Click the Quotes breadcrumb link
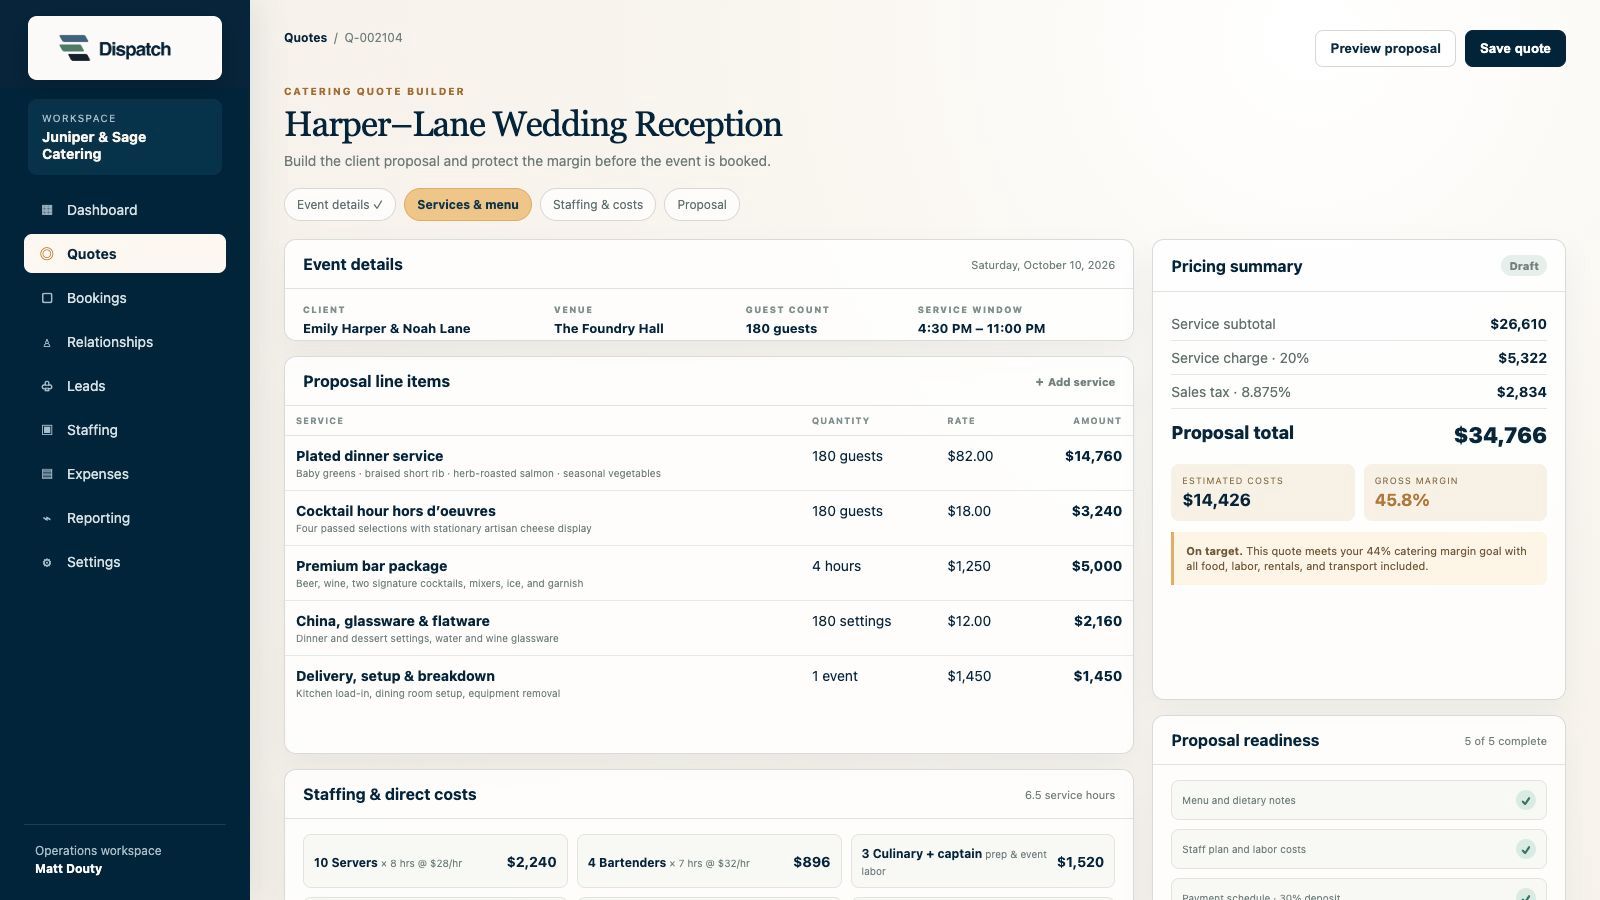 (305, 38)
